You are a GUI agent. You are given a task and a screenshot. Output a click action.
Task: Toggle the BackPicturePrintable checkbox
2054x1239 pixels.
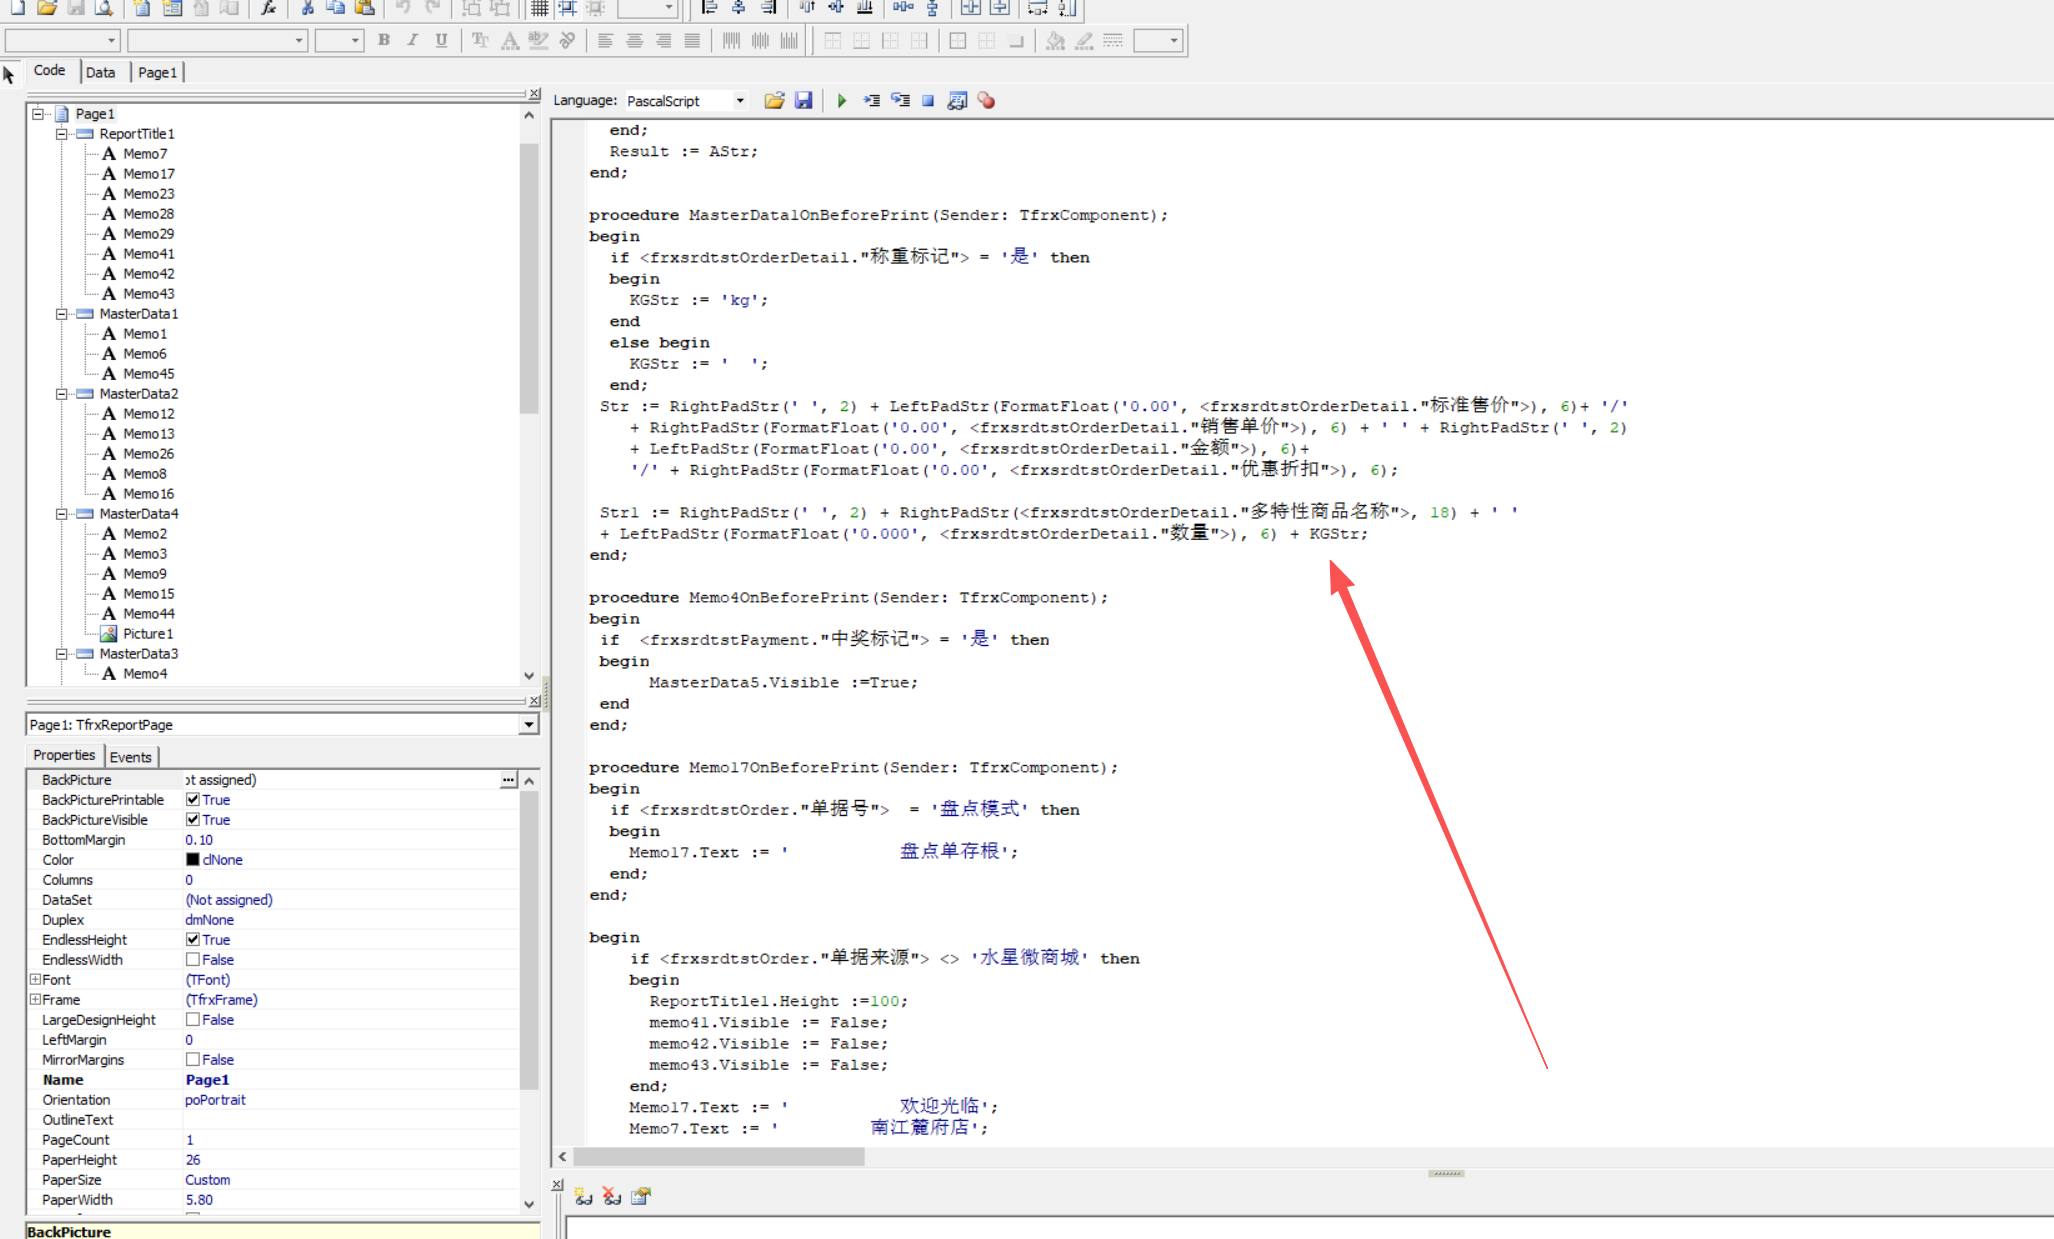pos(192,800)
